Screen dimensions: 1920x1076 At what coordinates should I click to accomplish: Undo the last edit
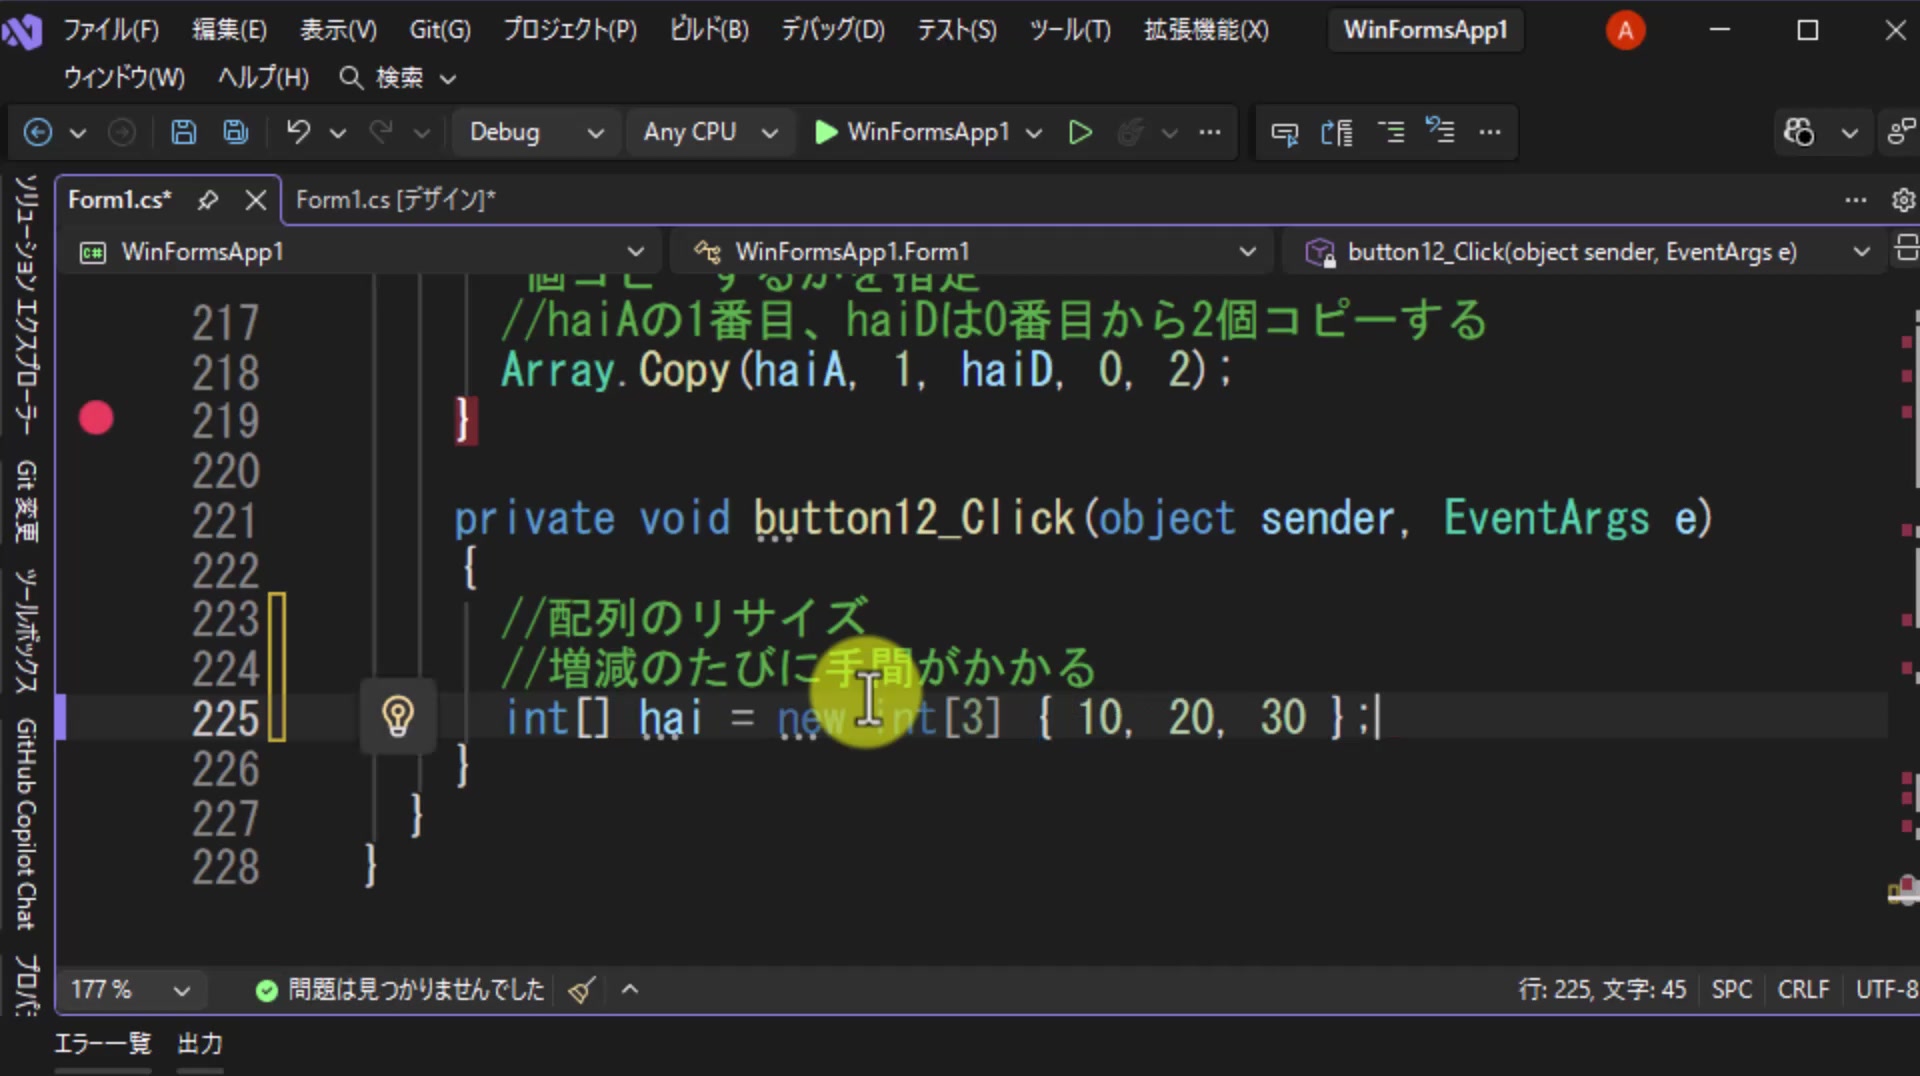(298, 132)
